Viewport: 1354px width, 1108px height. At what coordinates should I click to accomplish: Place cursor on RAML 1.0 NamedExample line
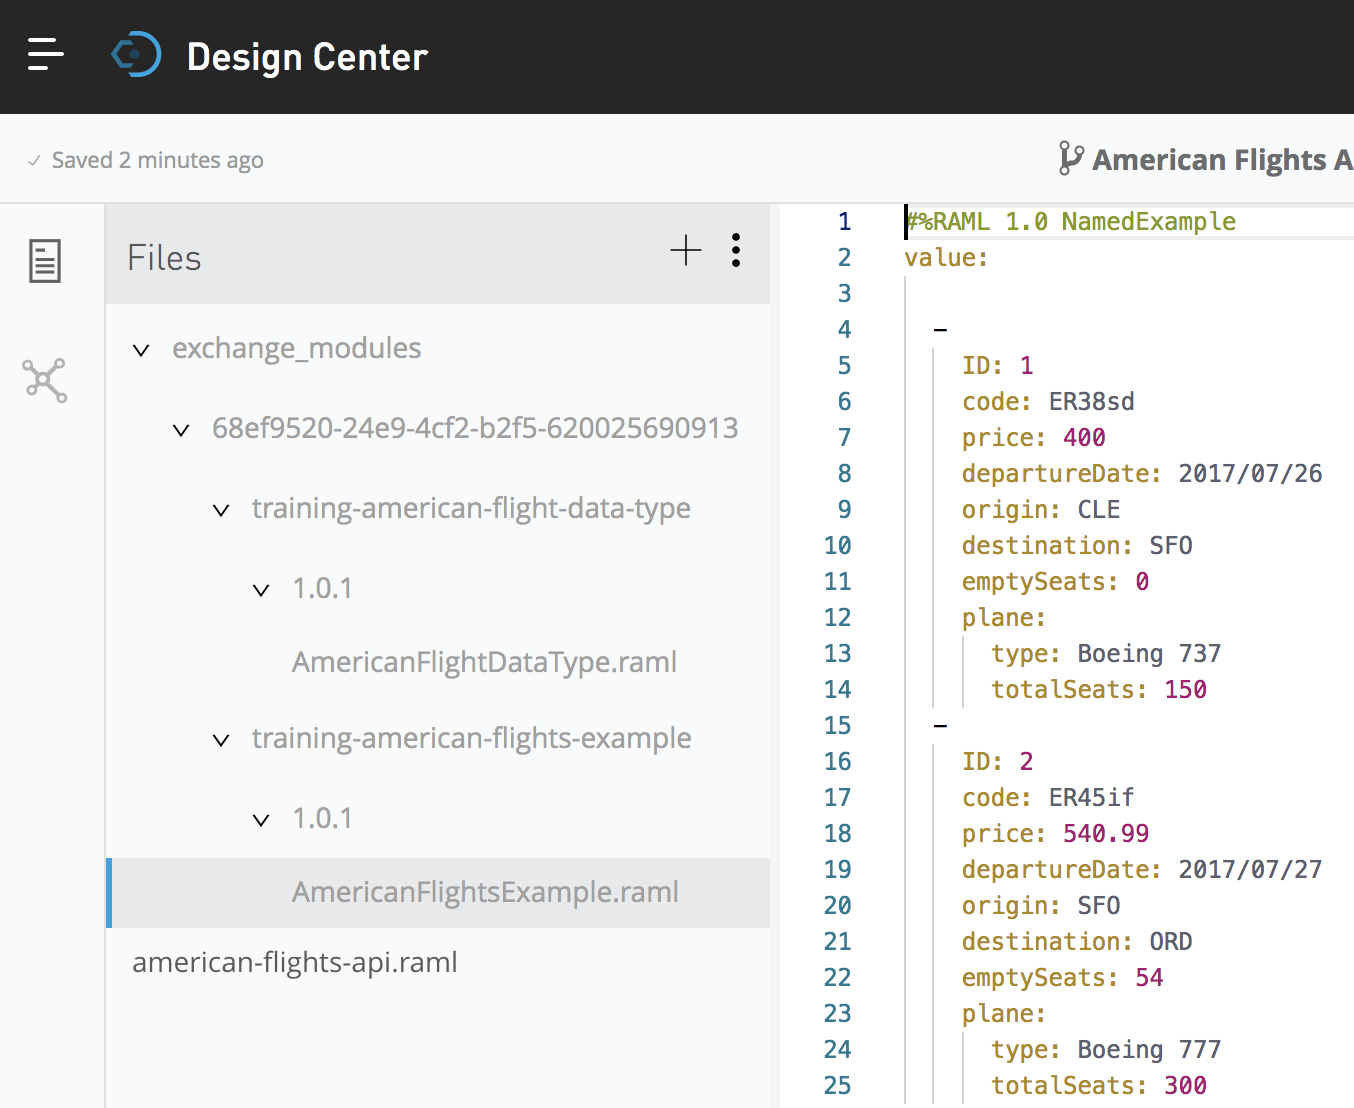click(x=1071, y=221)
